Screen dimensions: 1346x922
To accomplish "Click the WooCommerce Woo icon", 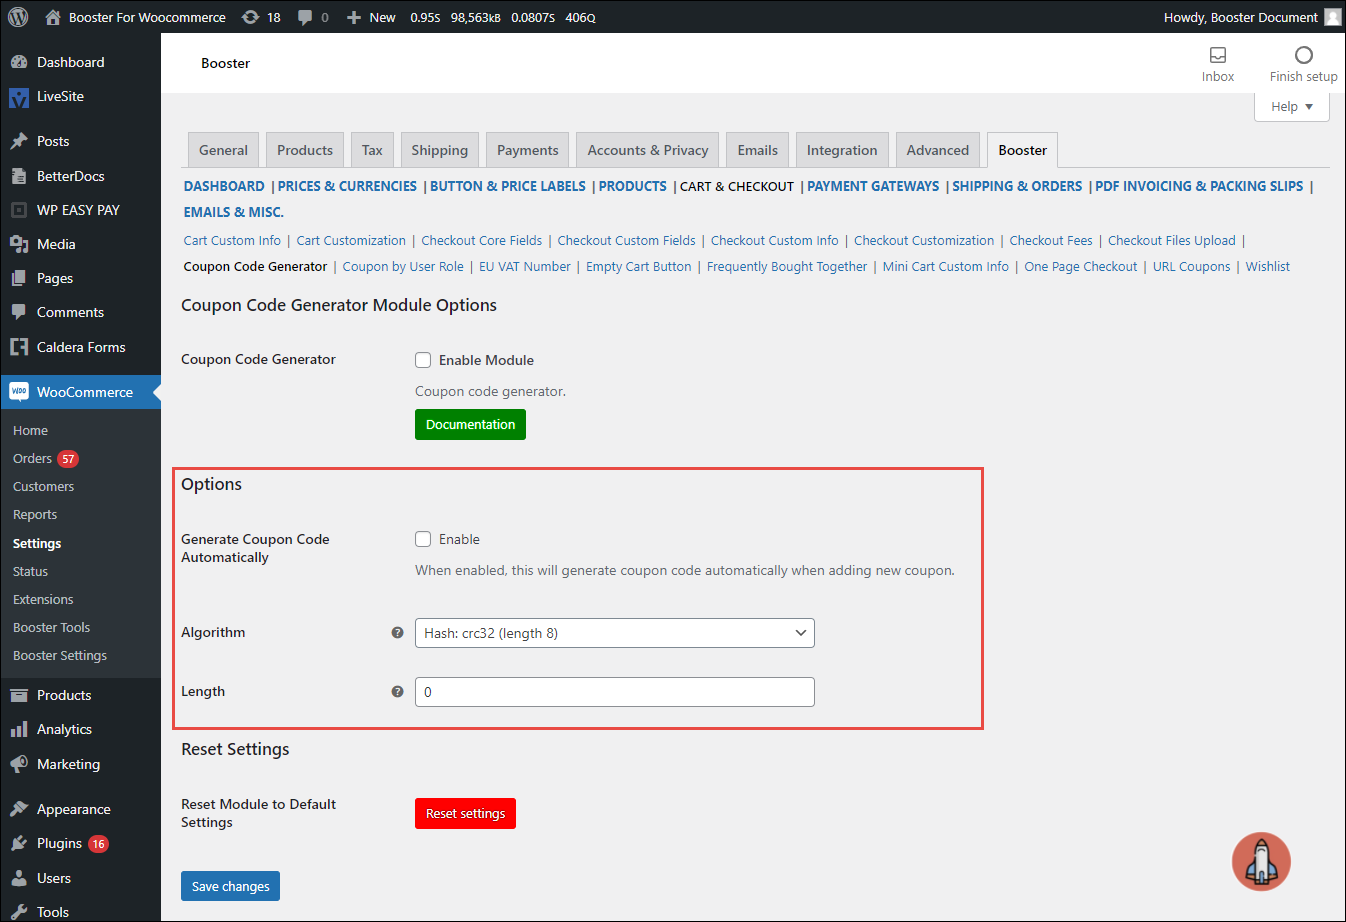I will (19, 392).
